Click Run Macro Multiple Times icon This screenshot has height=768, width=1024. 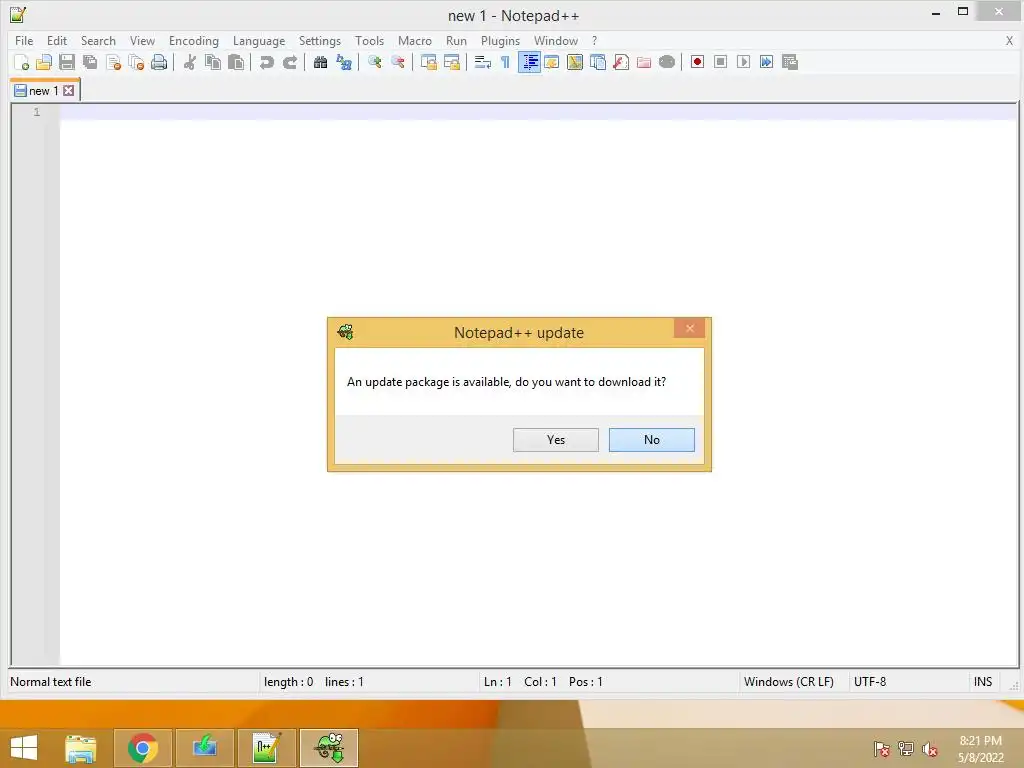(x=767, y=62)
